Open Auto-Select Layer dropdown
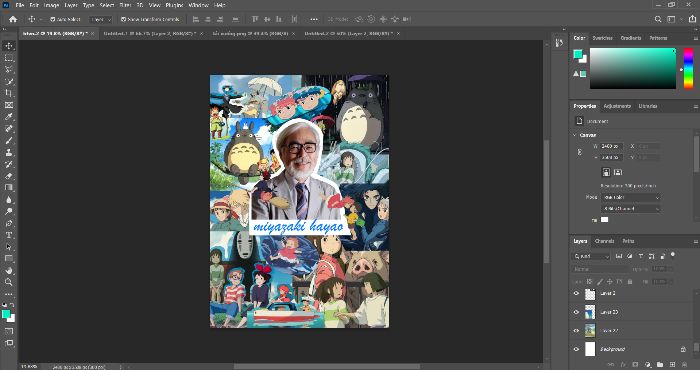 coord(100,19)
